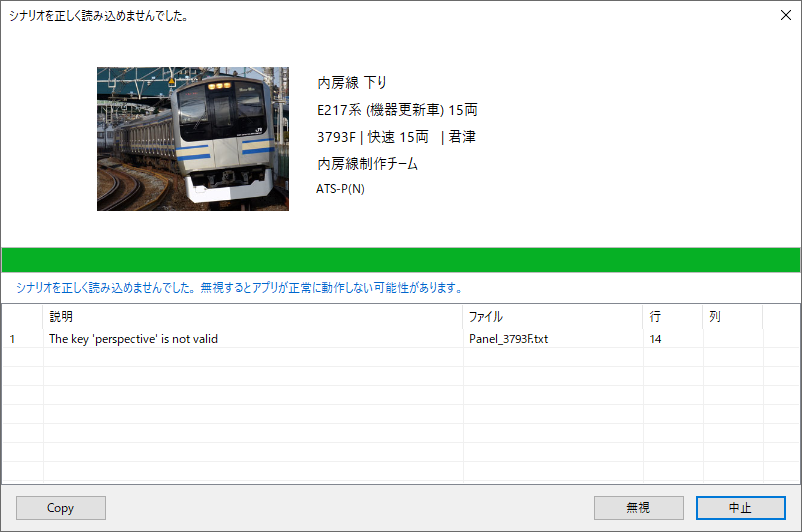The width and height of the screenshot is (802, 532).
Task: Sort list by the 説明 column header
Action: 62,317
